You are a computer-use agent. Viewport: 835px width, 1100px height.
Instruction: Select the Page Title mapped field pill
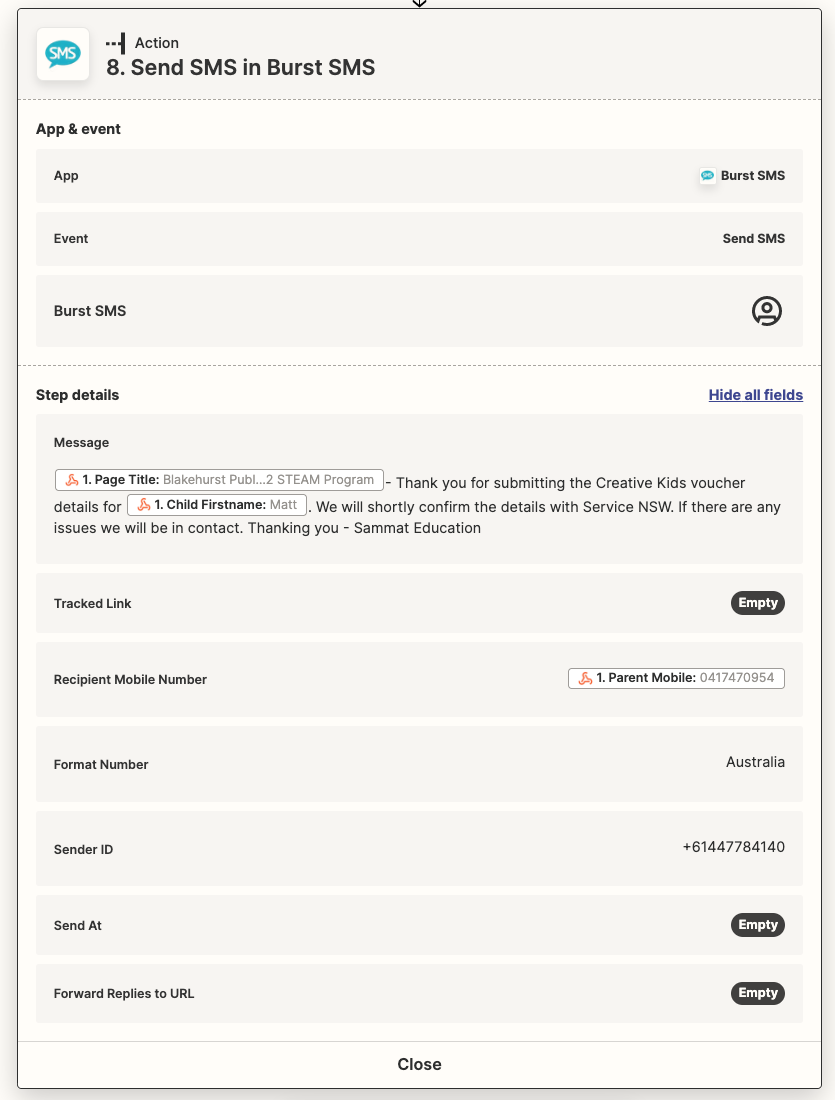[219, 480]
